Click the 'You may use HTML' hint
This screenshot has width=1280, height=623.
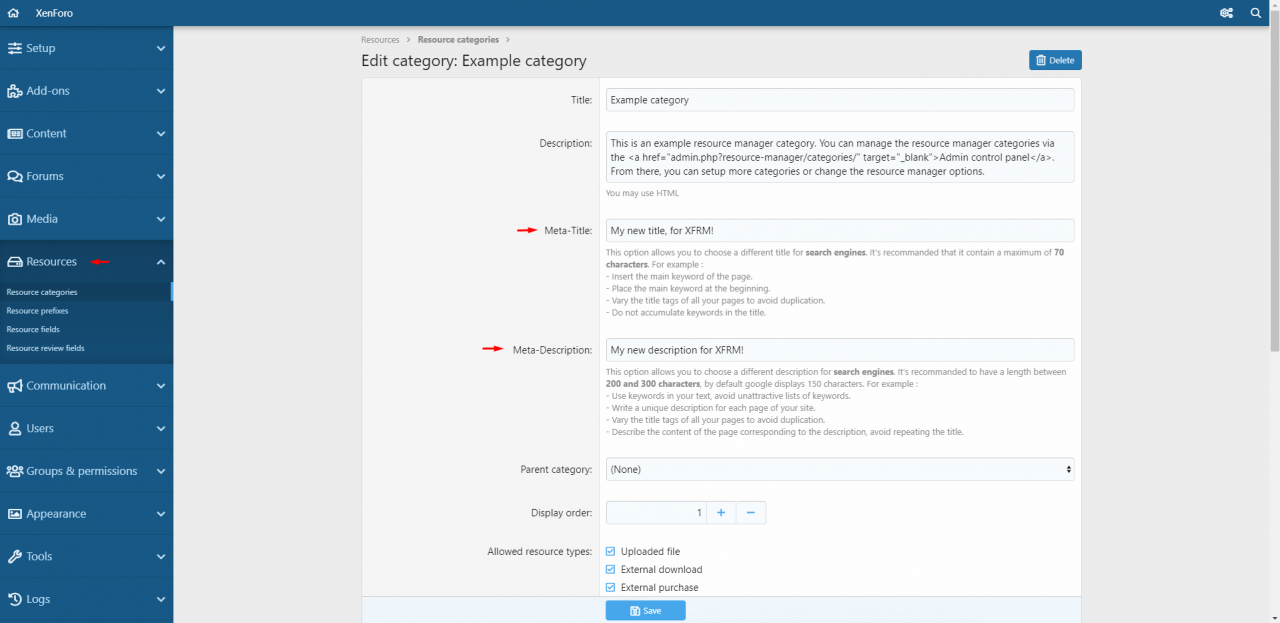642,193
